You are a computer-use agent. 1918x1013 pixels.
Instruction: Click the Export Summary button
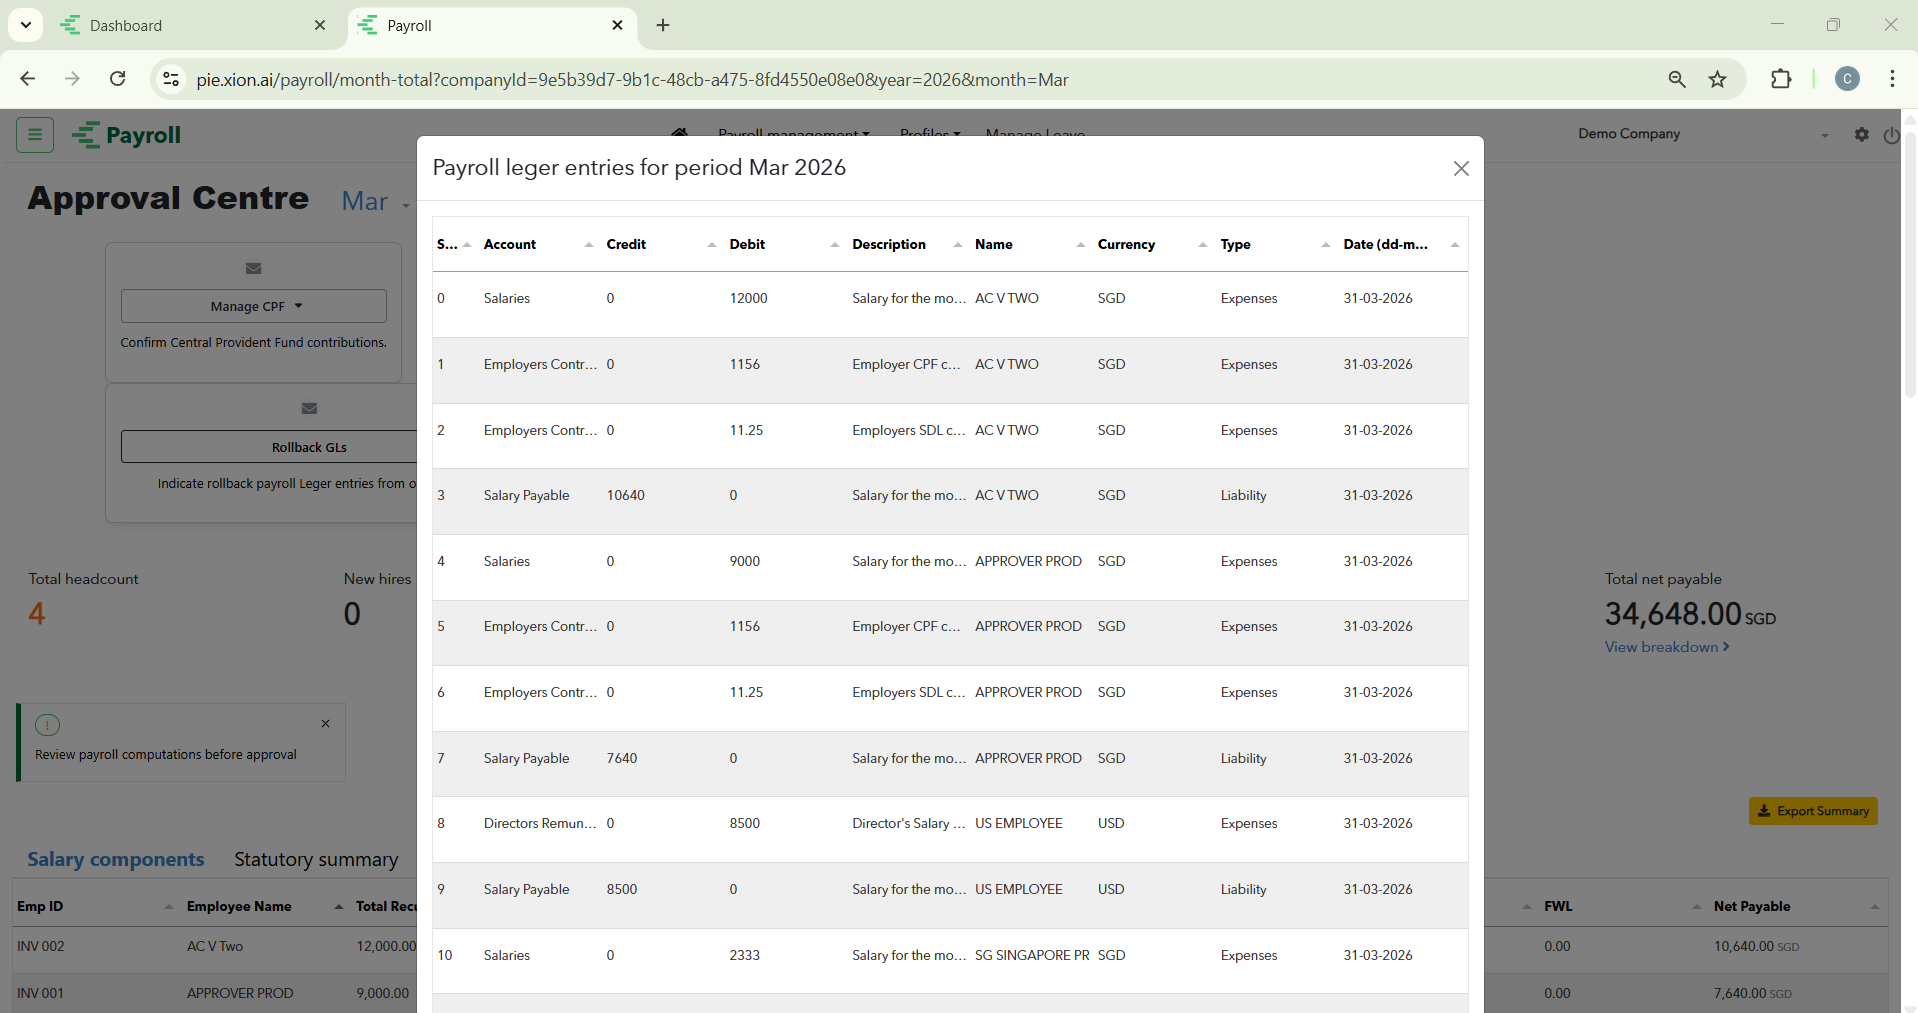(x=1813, y=811)
